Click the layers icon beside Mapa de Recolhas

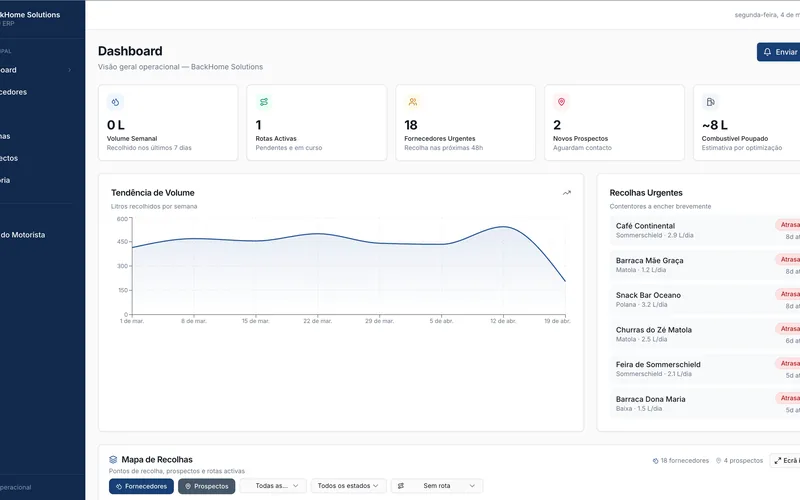(113, 460)
